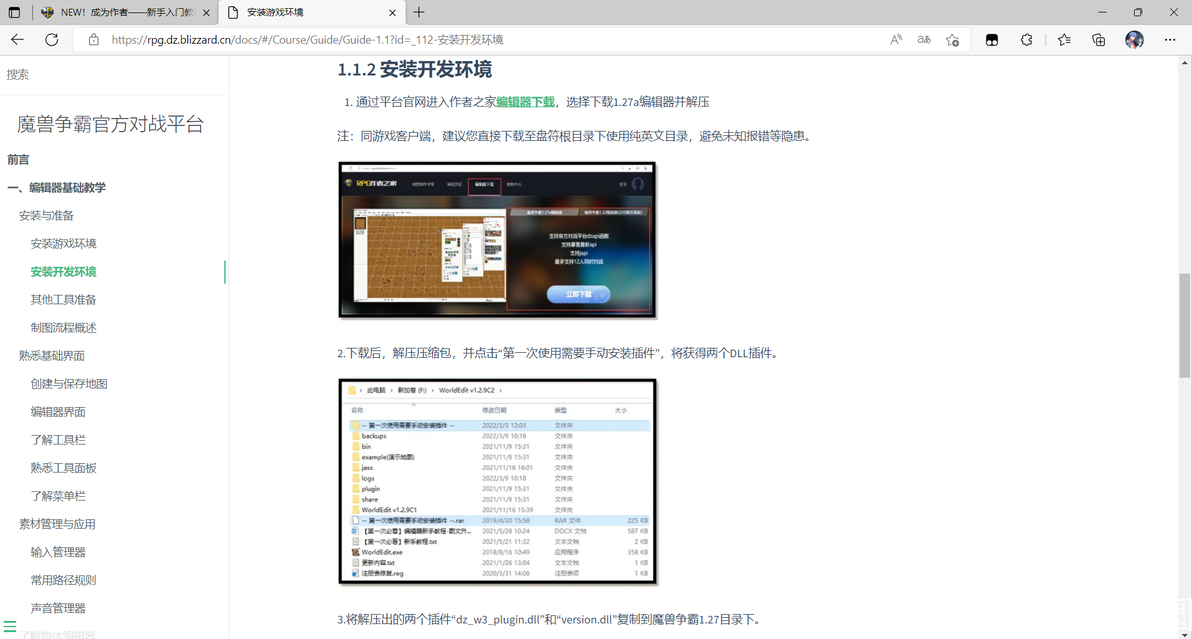
Task: Switch to the NEW! 成为作者 tab
Action: point(125,12)
